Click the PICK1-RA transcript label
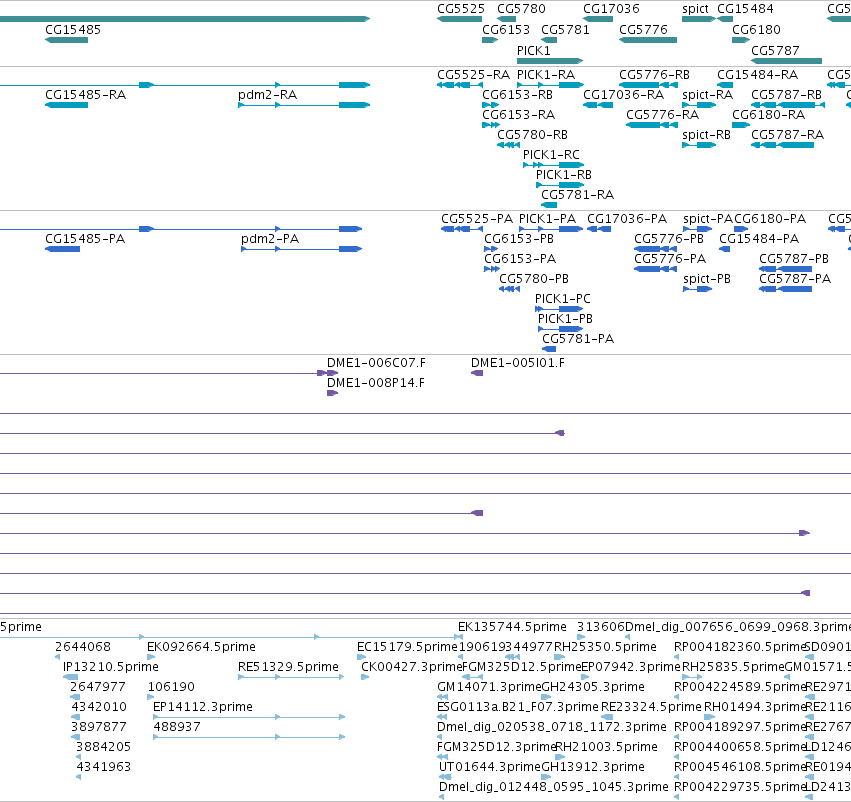The image size is (851, 802). coord(545,75)
